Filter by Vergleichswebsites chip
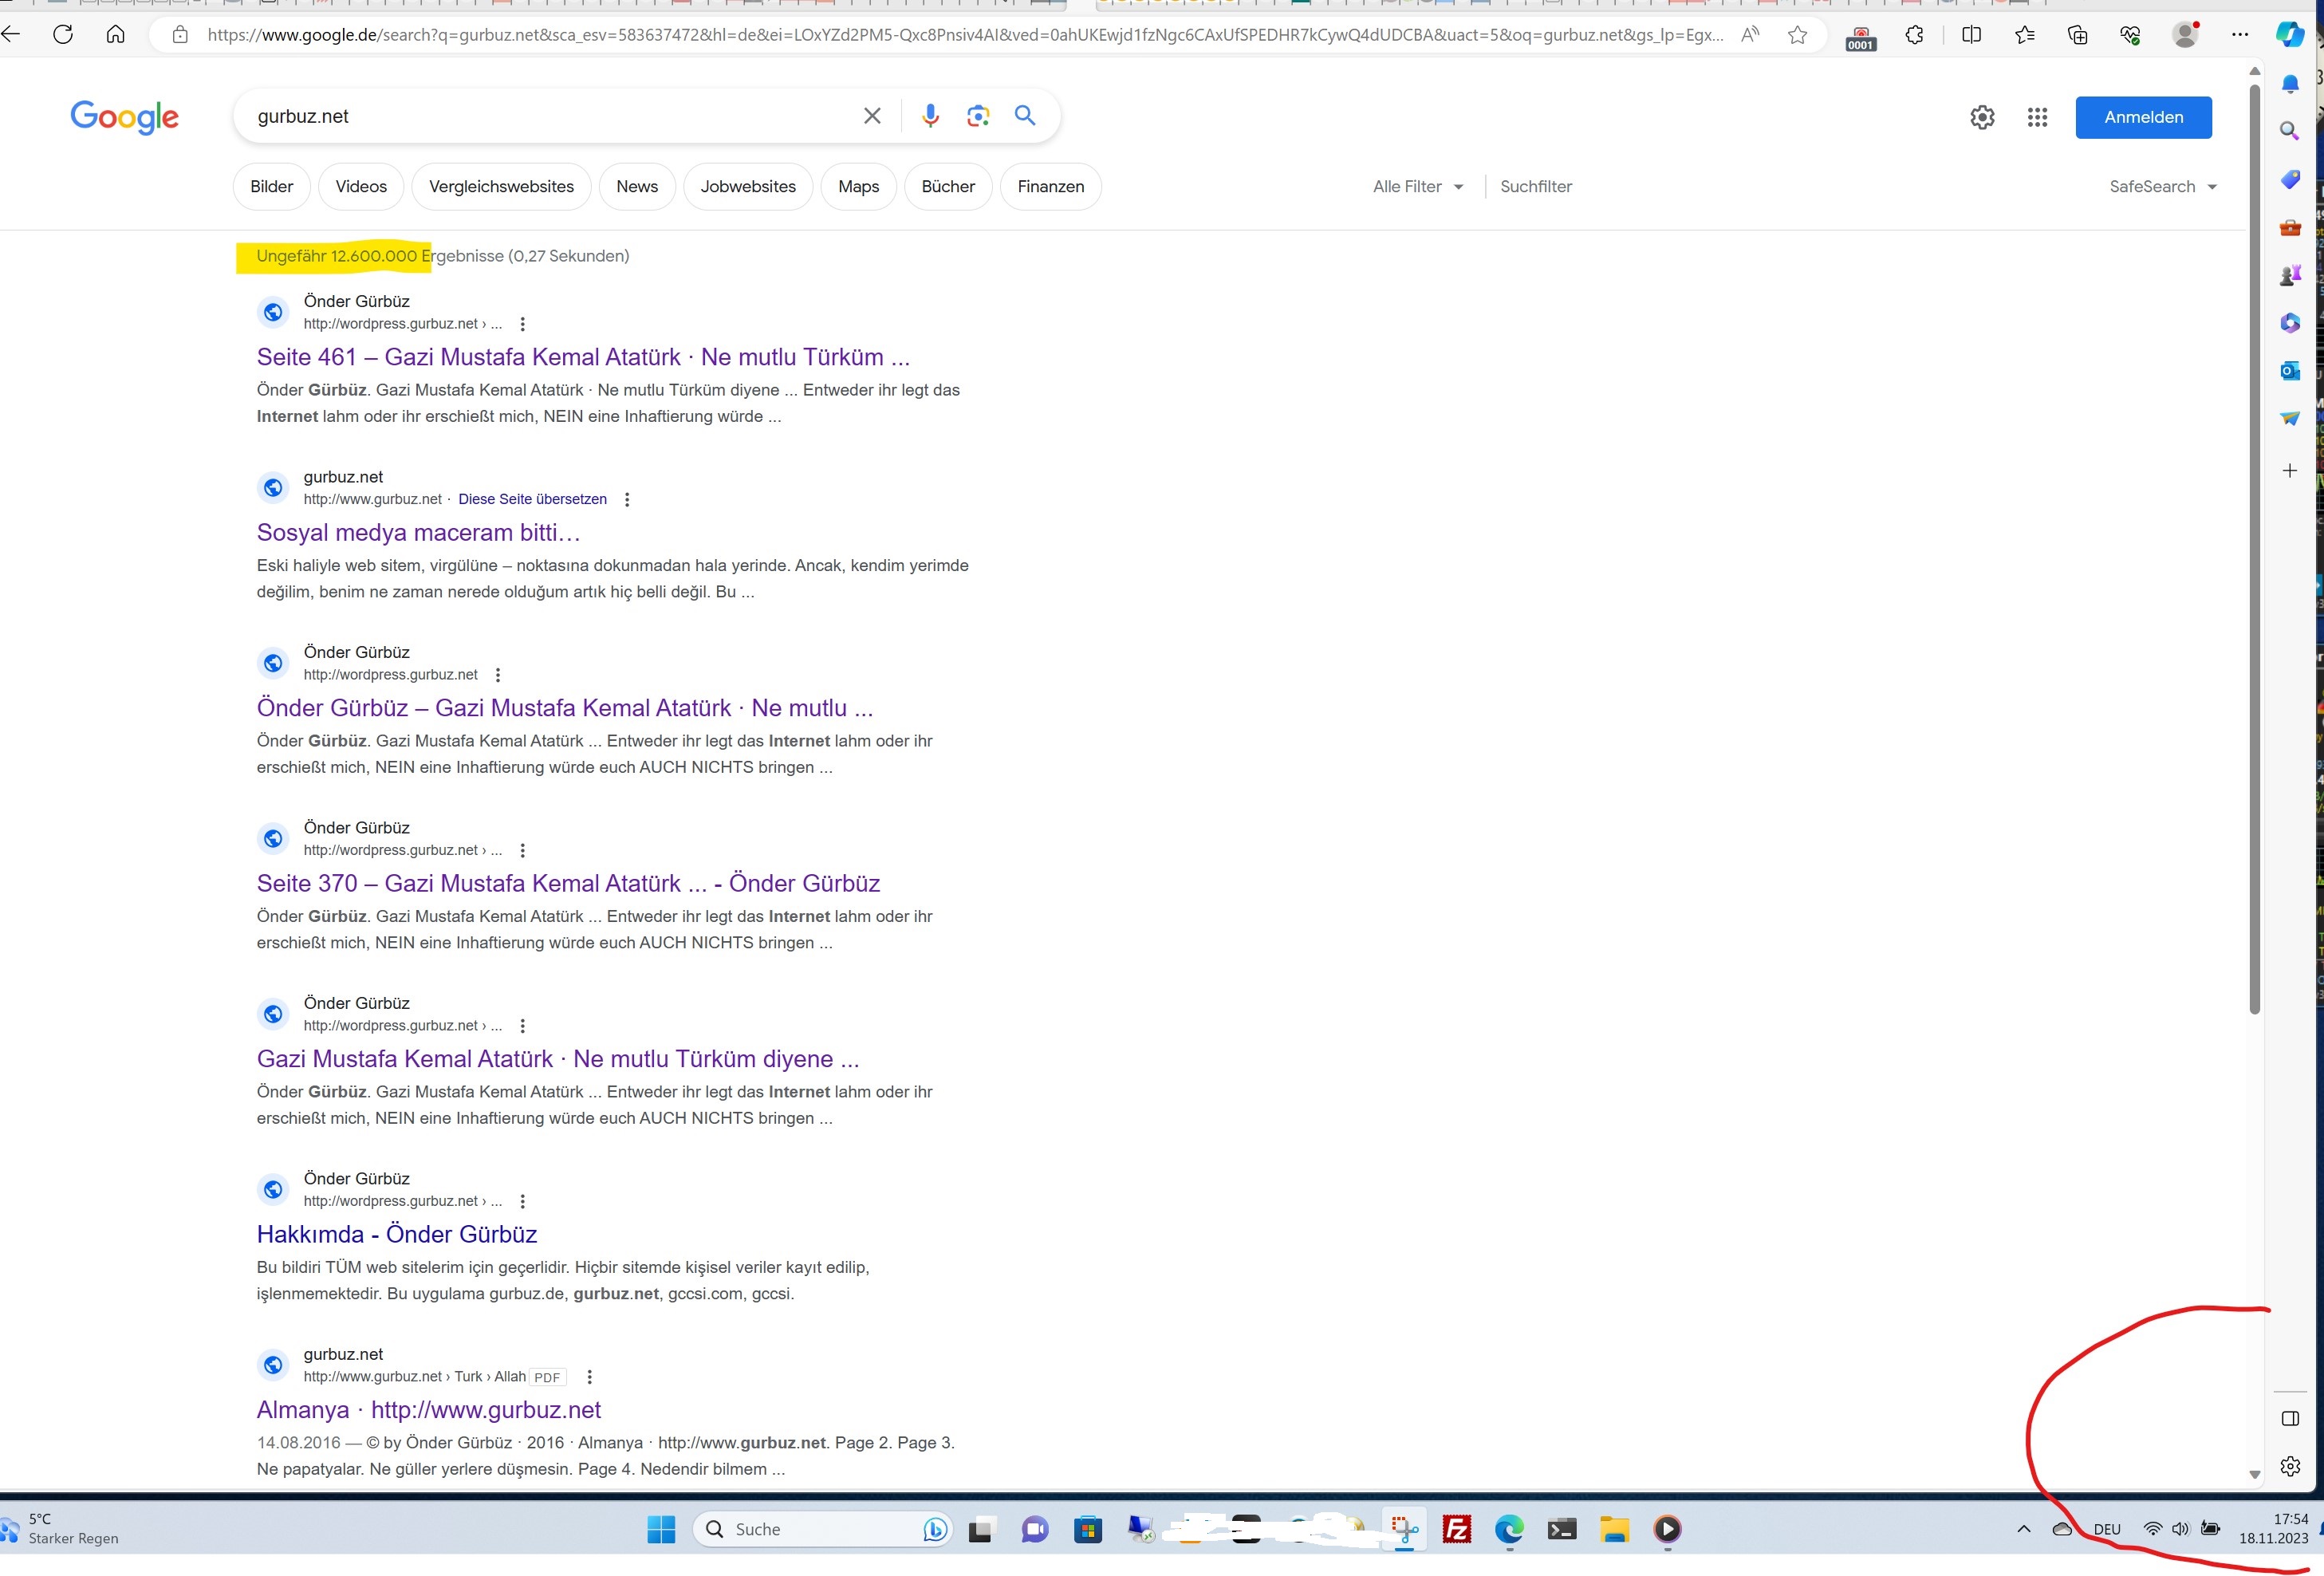Image resolution: width=2324 pixels, height=1576 pixels. (x=501, y=187)
